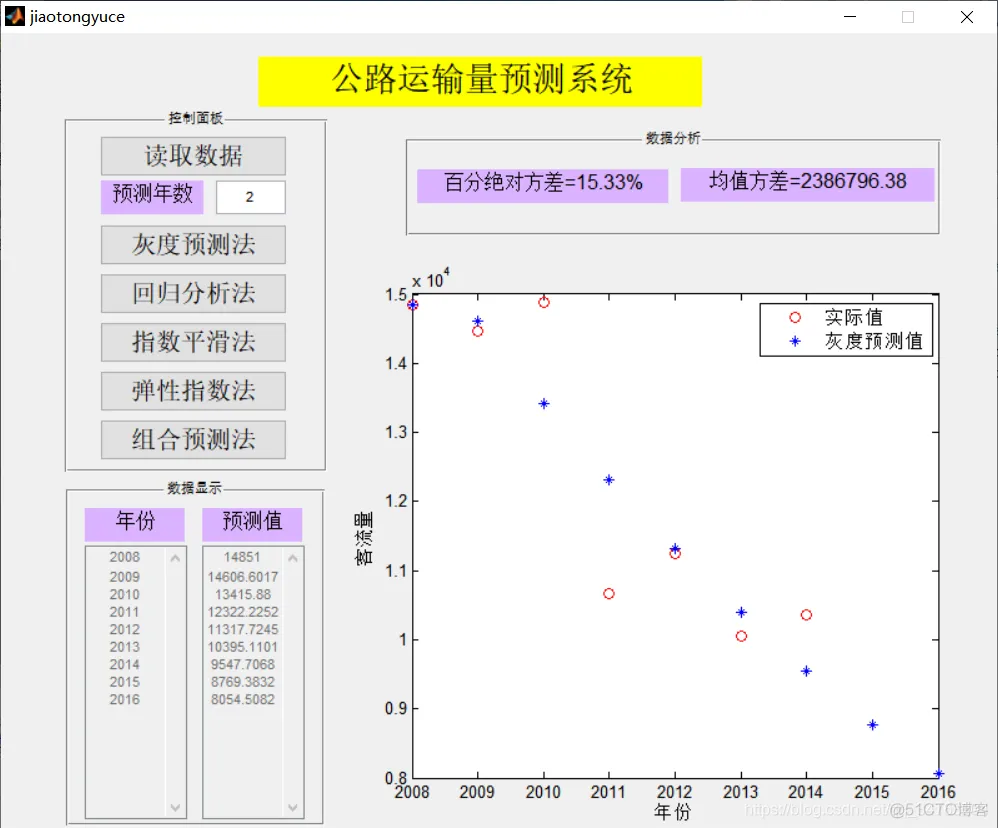Select the 回归分析法 (Regression Analysis) button

click(192, 293)
